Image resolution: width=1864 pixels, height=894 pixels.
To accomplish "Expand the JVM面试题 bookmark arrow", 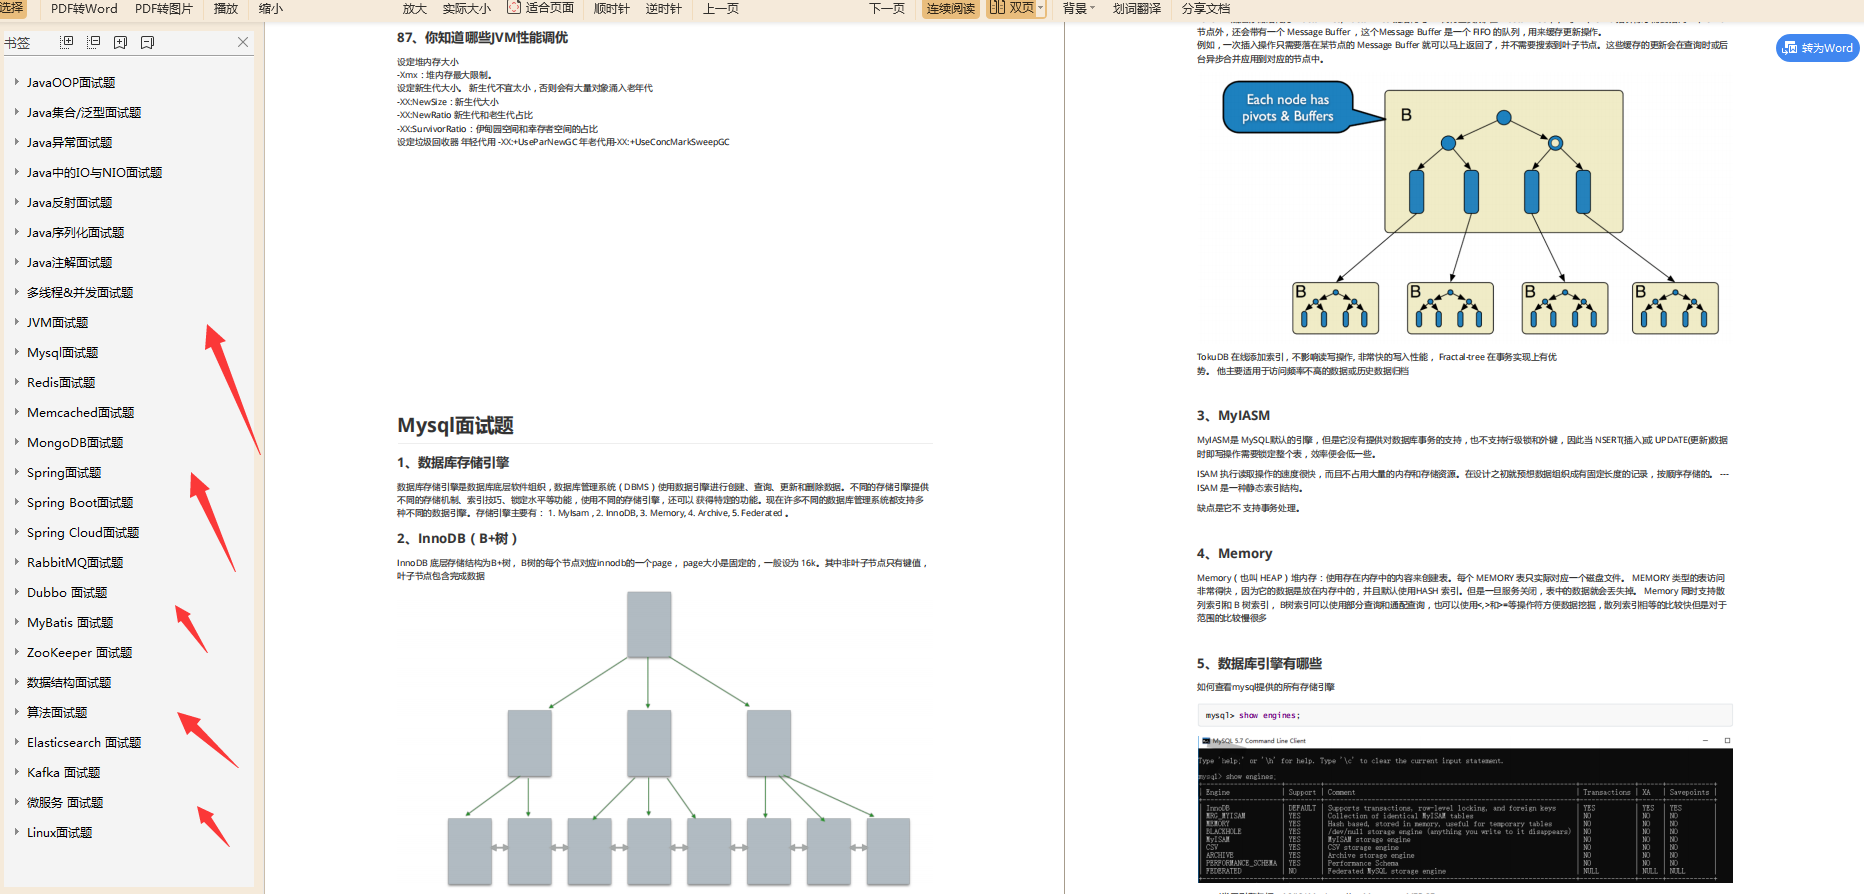I will pyautogui.click(x=17, y=322).
